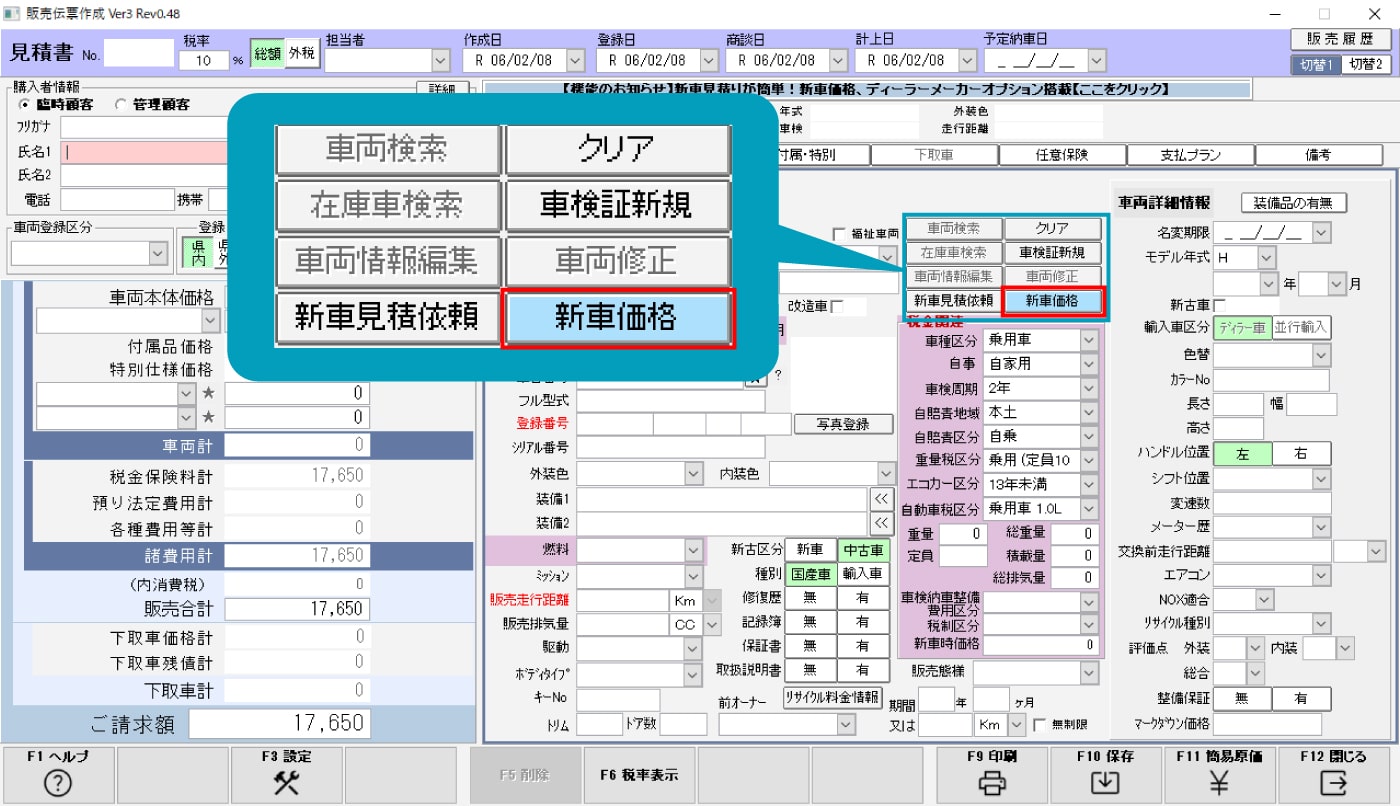
Task: Click the << button beside 装備1
Action: tap(881, 498)
